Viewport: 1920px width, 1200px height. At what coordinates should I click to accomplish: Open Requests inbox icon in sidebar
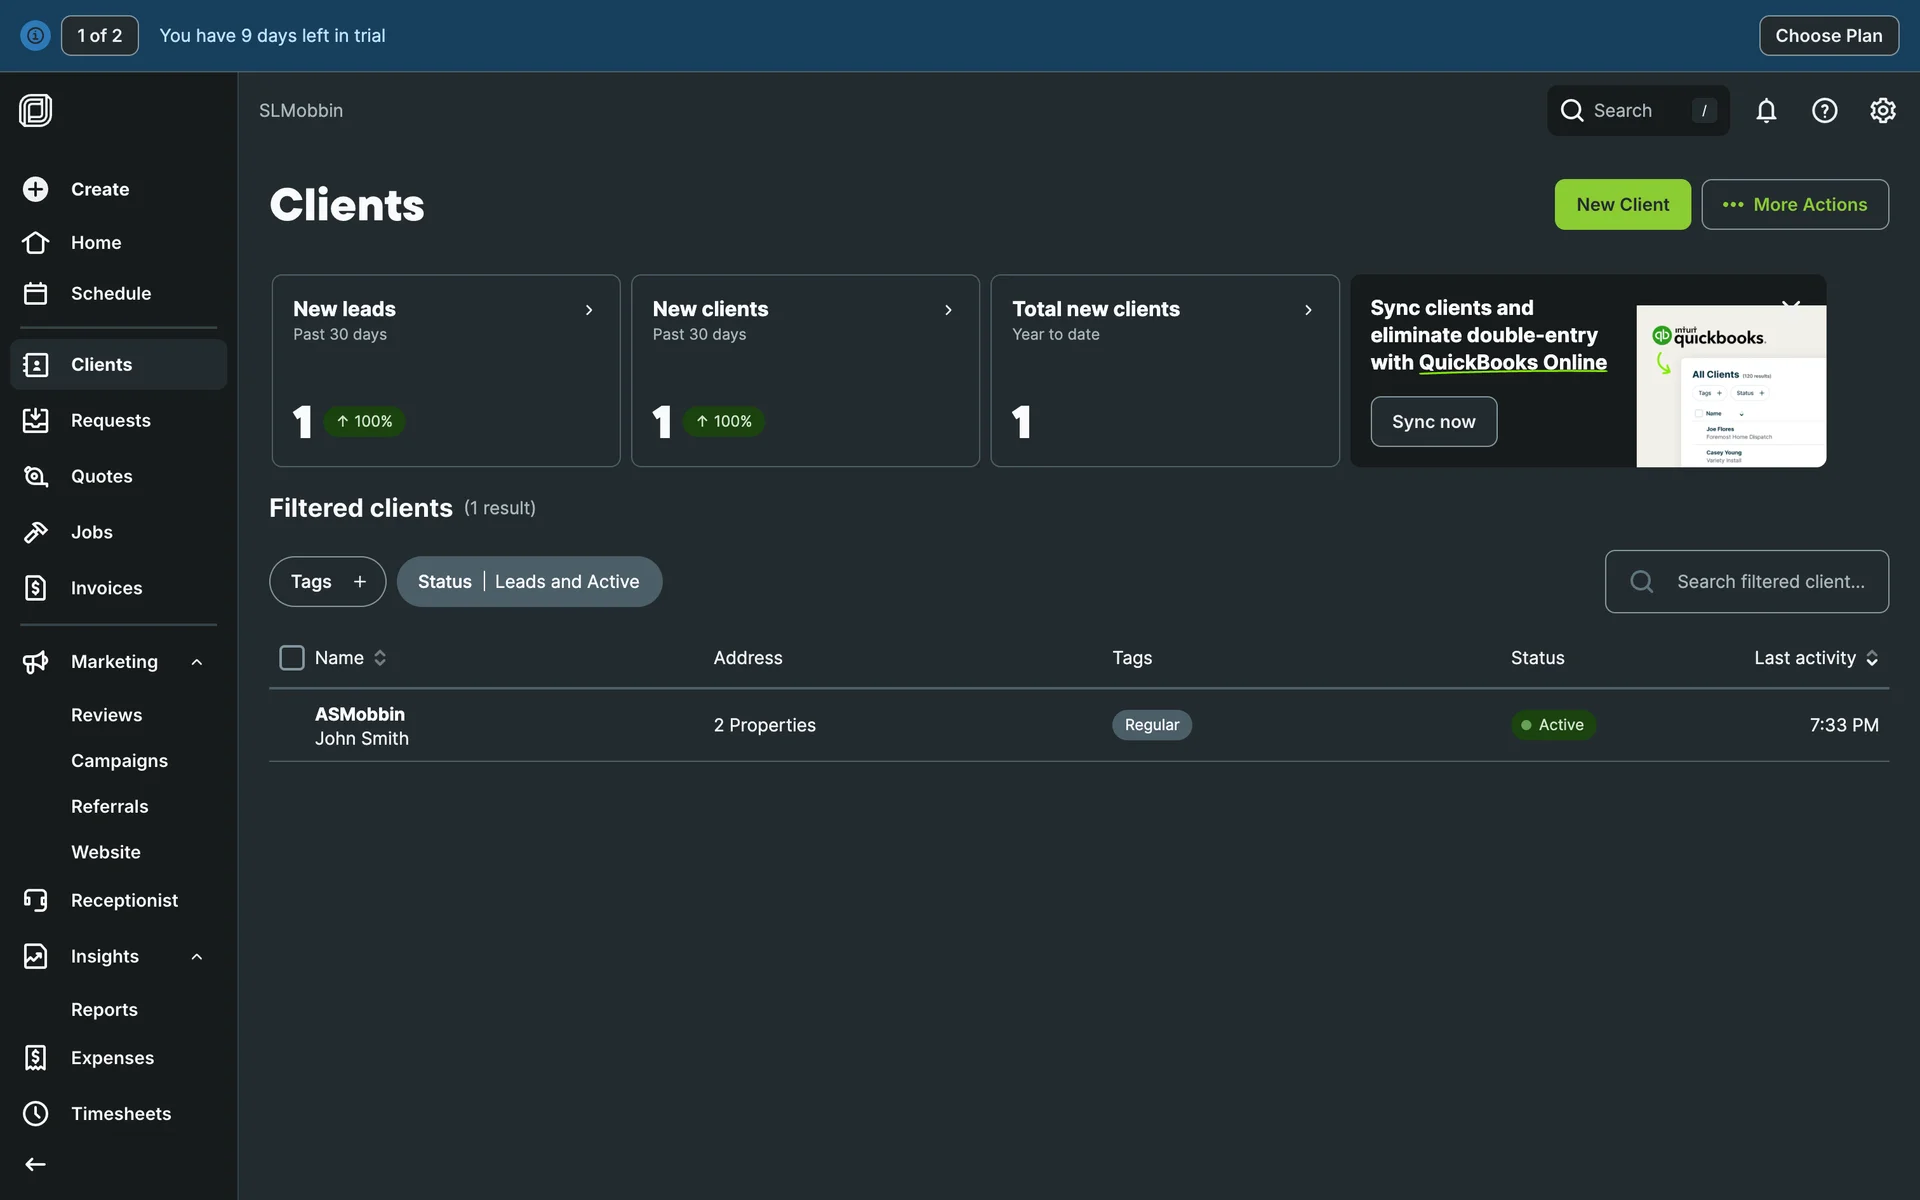(x=36, y=420)
